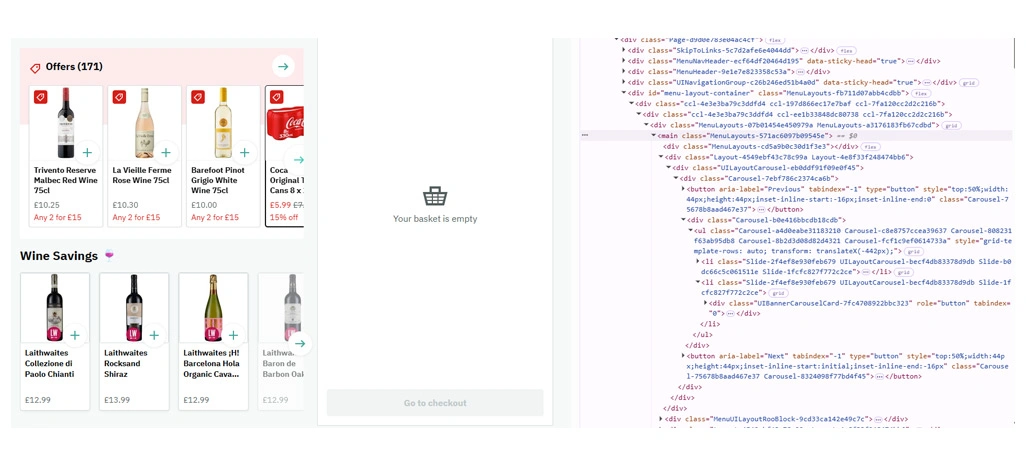Click the grid badge beside UINavigationGroup
1026x466 pixels.
click(968, 83)
